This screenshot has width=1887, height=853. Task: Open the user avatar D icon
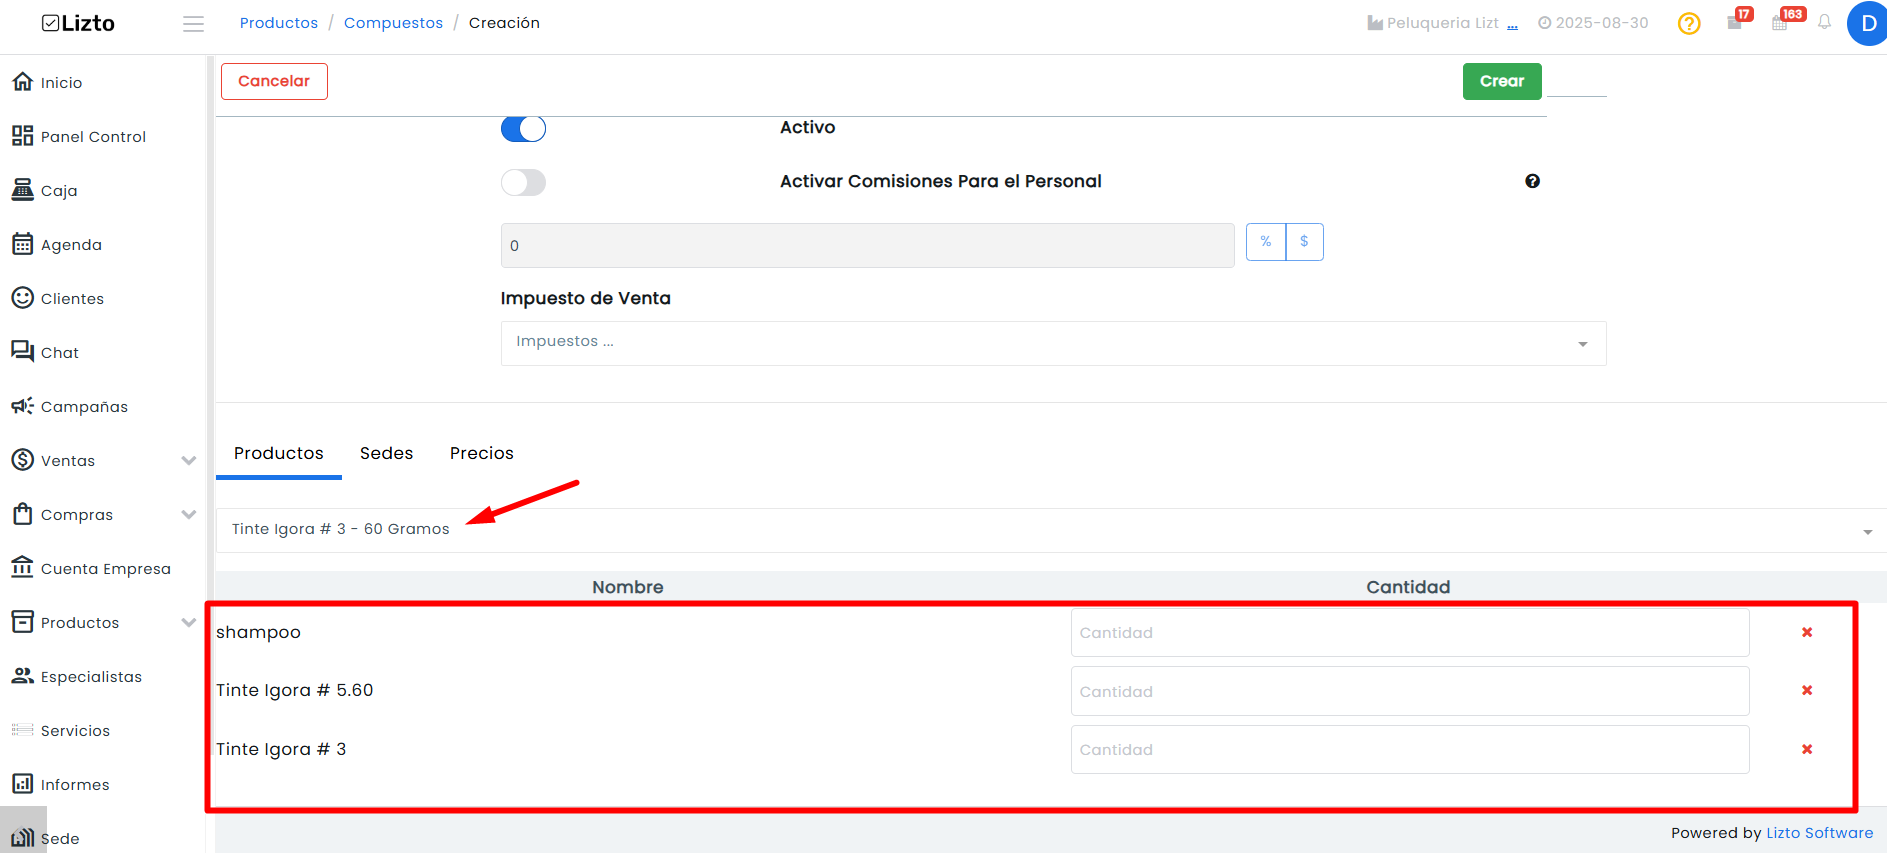pyautogui.click(x=1867, y=23)
